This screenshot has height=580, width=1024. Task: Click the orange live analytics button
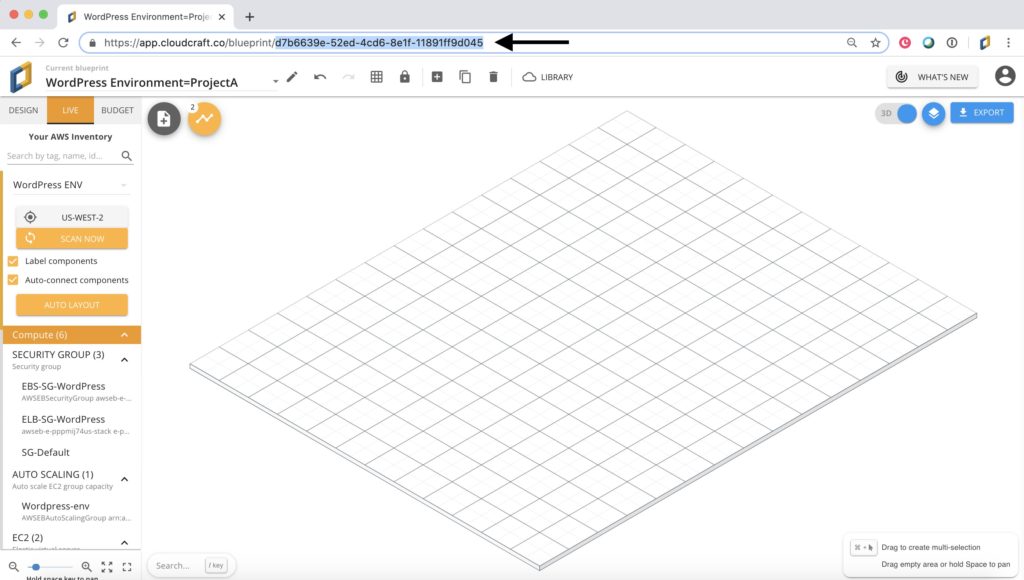click(204, 119)
